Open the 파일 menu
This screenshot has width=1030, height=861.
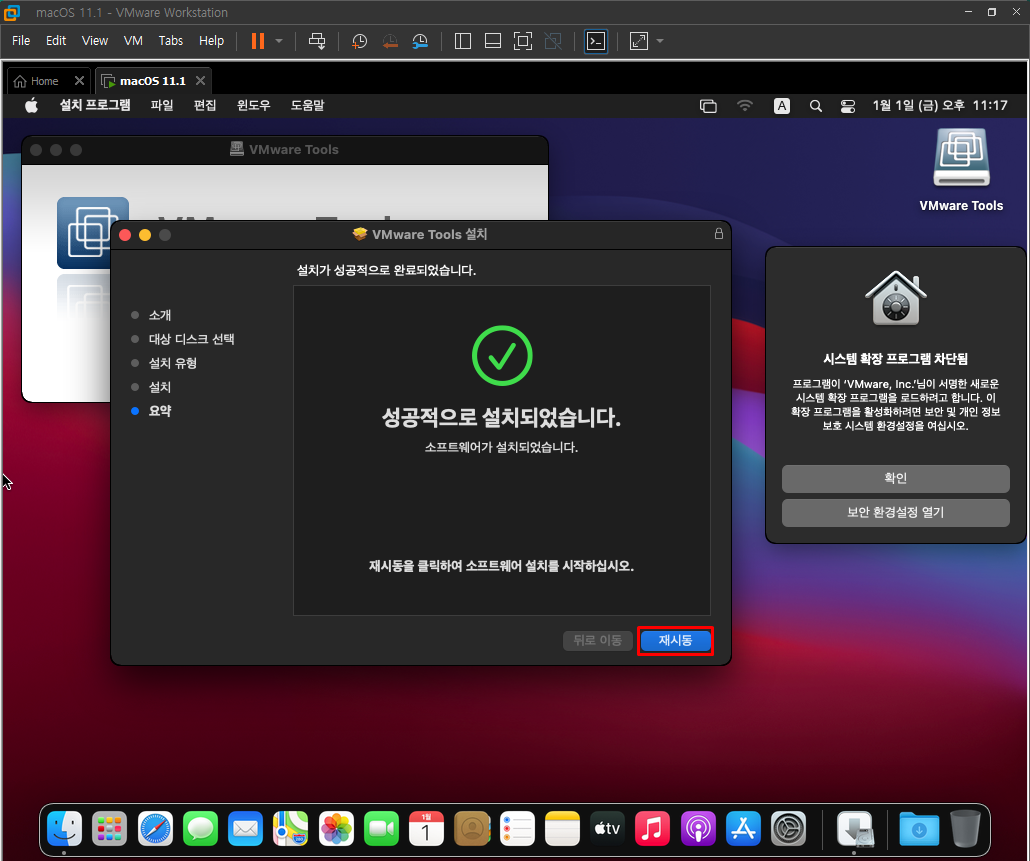pos(162,105)
